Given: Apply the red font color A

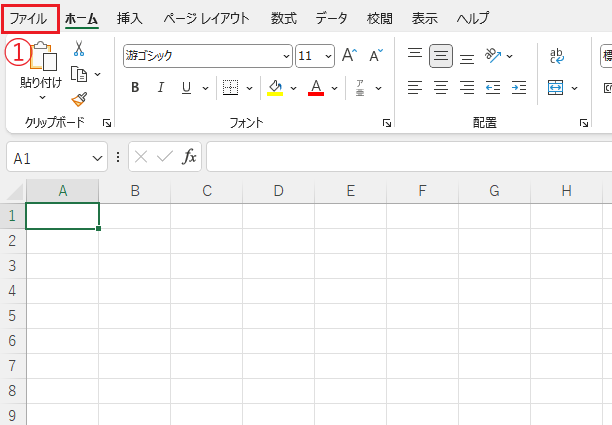Looking at the screenshot, I should point(316,87).
